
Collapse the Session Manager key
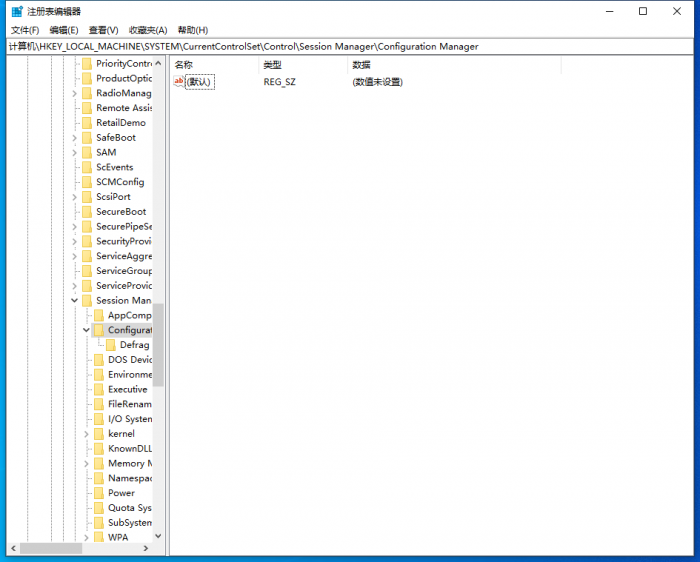pyautogui.click(x=75, y=300)
